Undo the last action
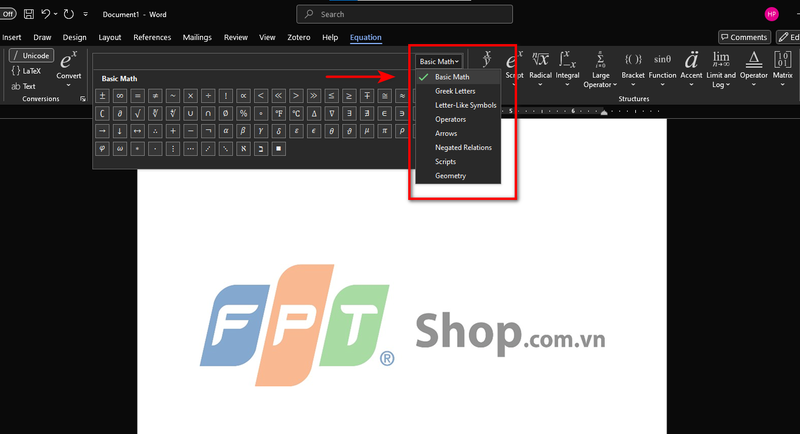 click(45, 14)
